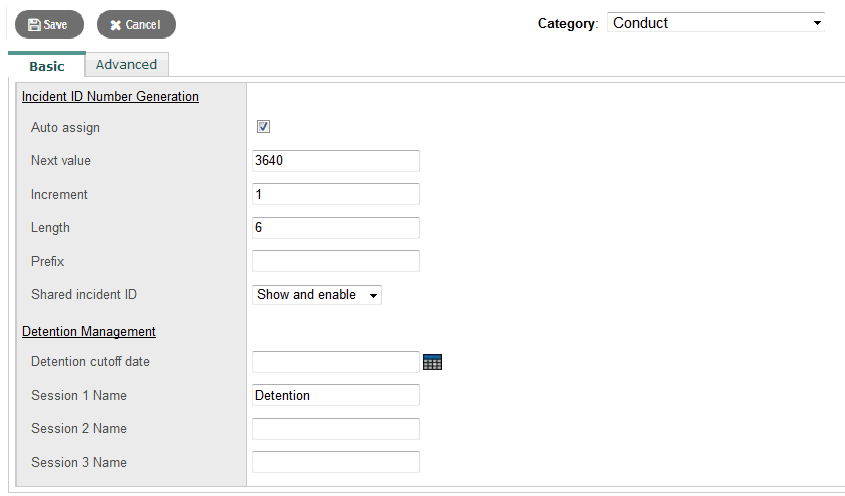Image resolution: width=845 pixels, height=496 pixels.
Task: Click the Detention cutoff date field
Action: [335, 362]
